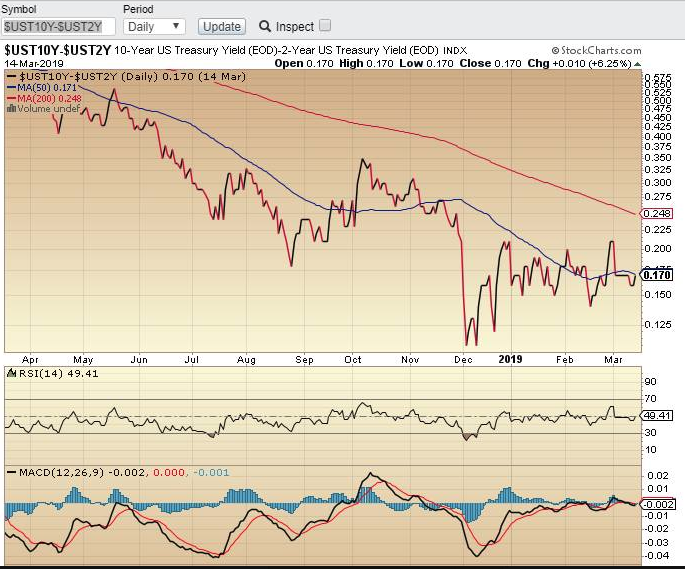Click the MA(50) 0.171 legend entry
The height and width of the screenshot is (569, 685).
[42, 87]
